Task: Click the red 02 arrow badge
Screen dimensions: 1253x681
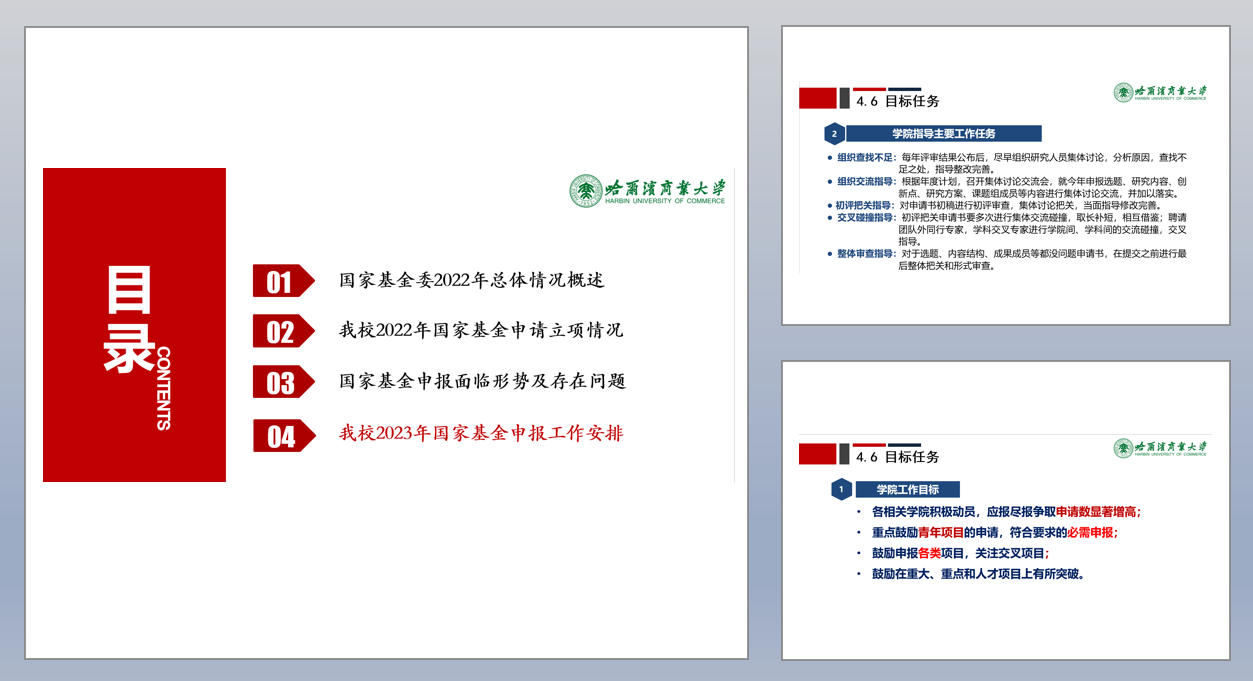Action: [282, 331]
